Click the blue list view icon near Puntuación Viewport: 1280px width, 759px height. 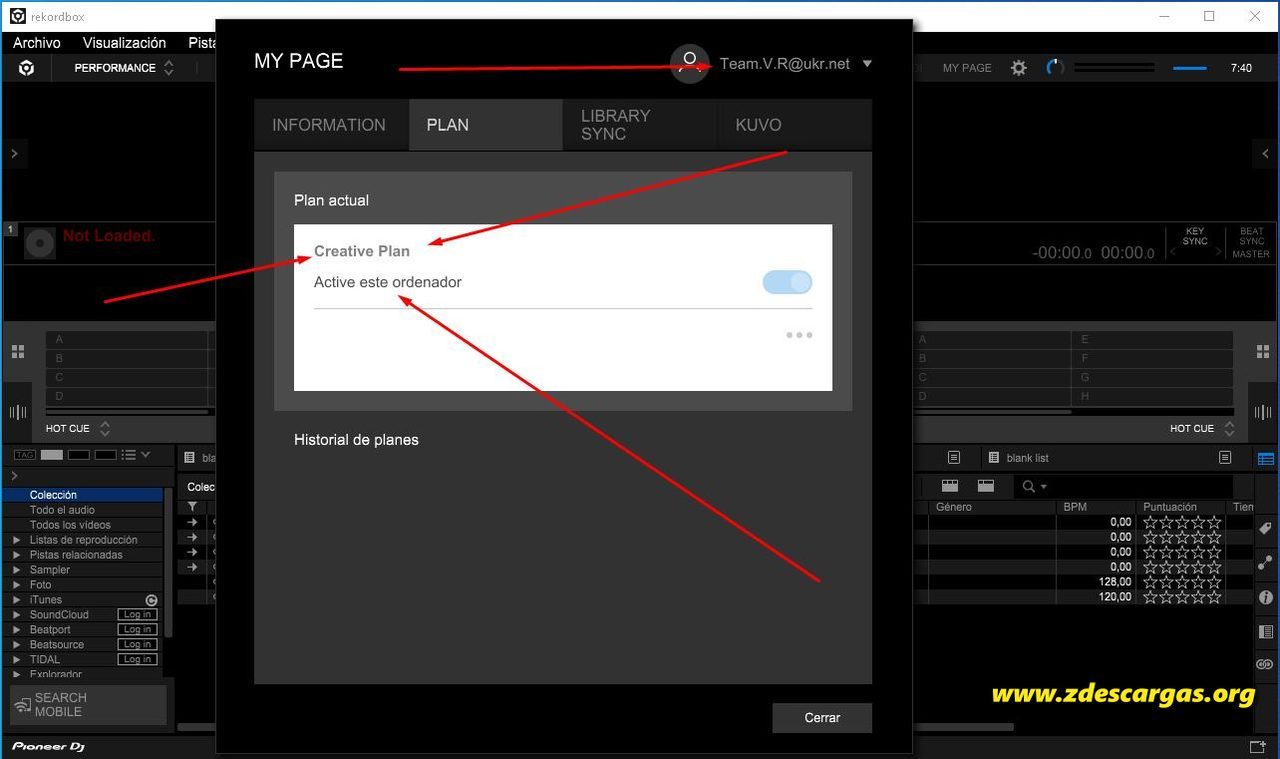tap(1266, 458)
